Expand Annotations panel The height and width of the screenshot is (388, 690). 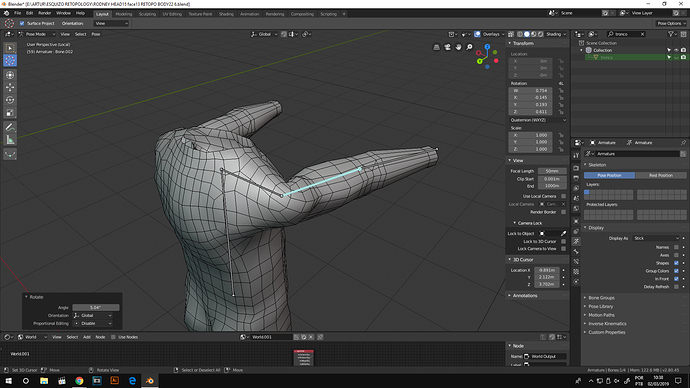[525, 296]
